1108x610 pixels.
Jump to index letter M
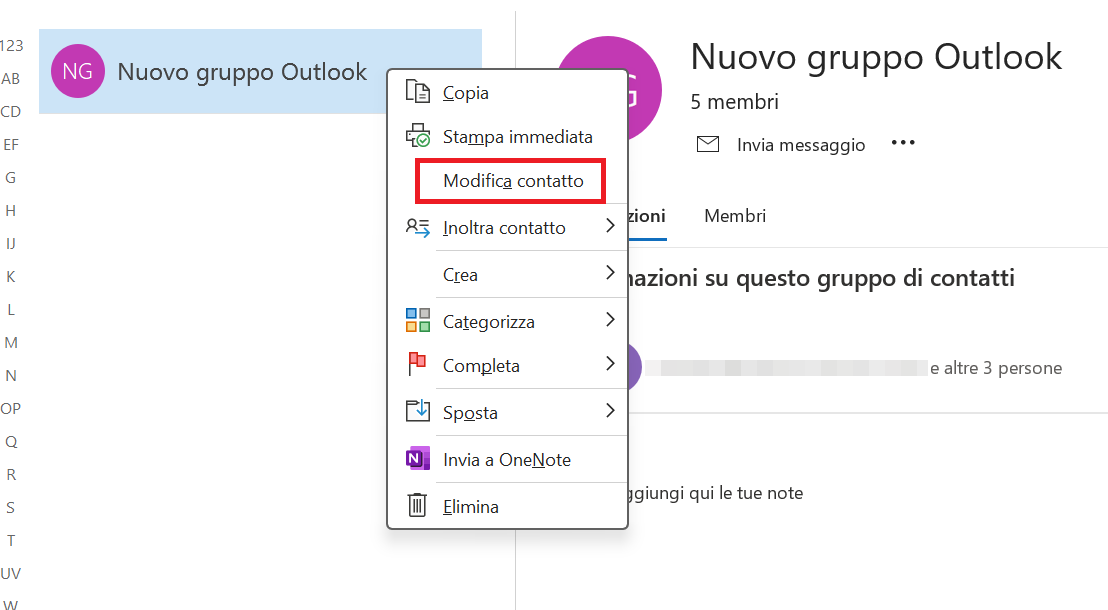click(x=11, y=342)
